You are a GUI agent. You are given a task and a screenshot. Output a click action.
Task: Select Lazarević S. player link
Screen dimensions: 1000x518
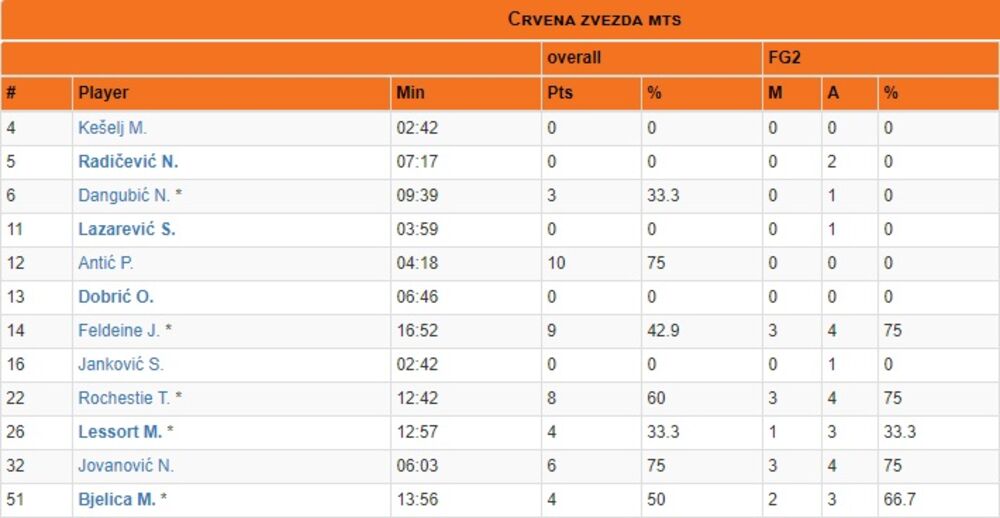point(127,229)
